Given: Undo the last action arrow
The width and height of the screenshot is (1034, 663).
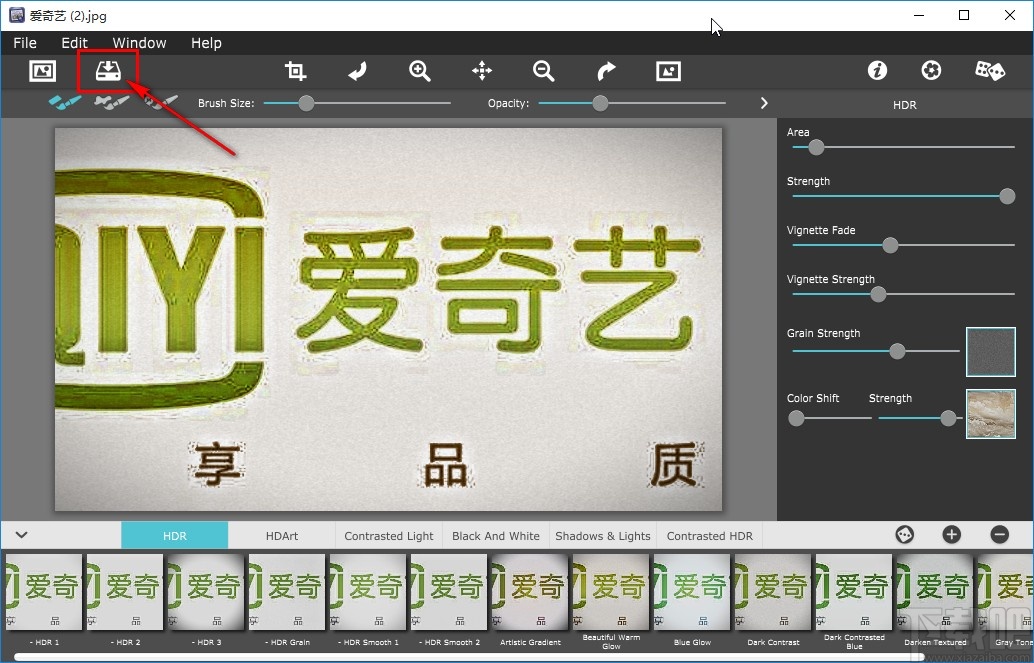Looking at the screenshot, I should [x=357, y=71].
